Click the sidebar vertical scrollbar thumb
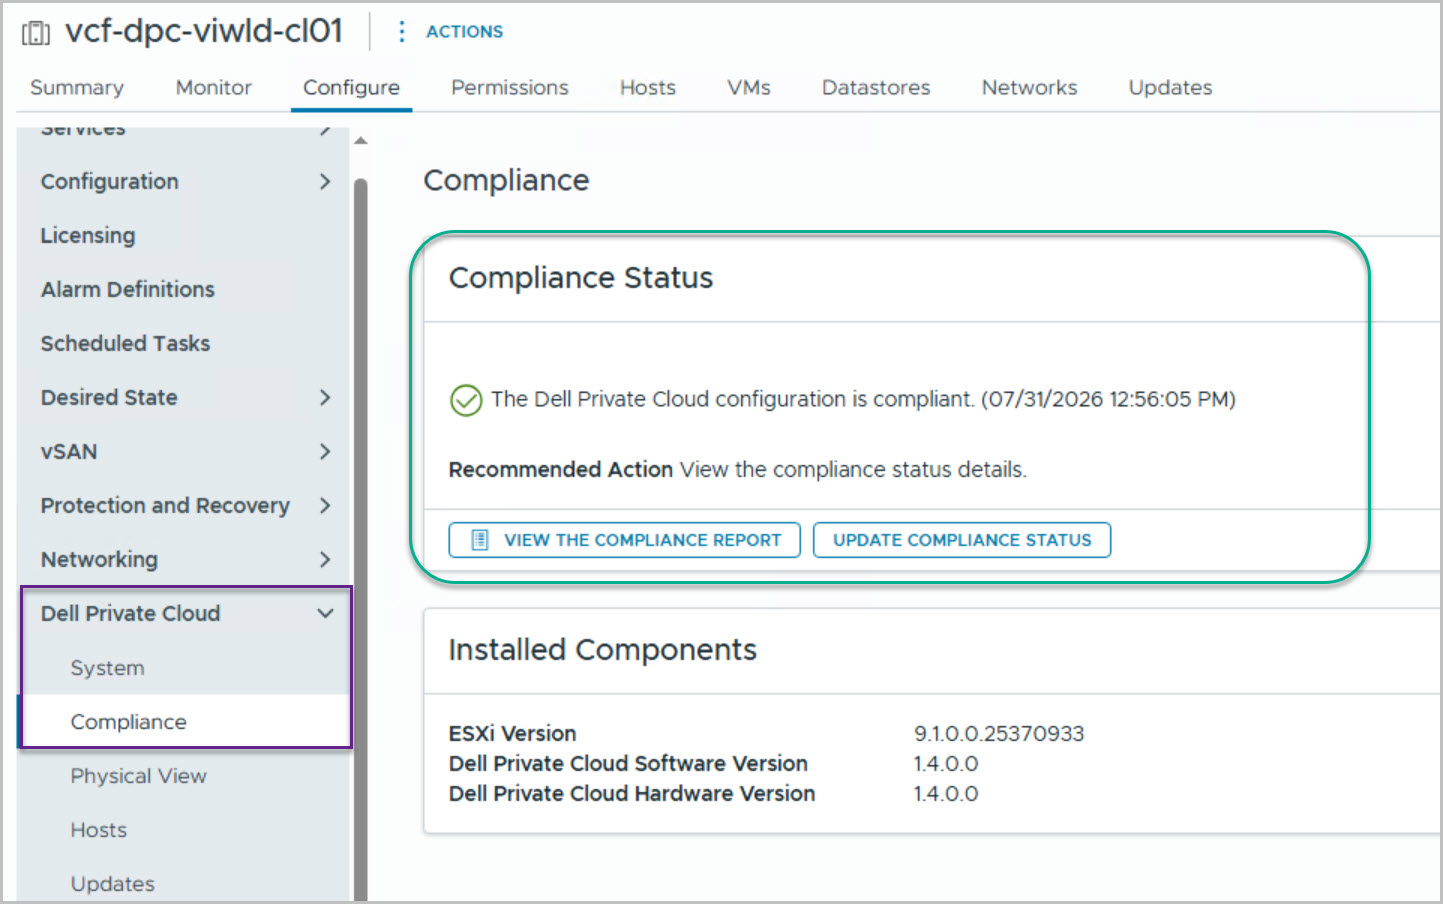1443x904 pixels. 361,540
